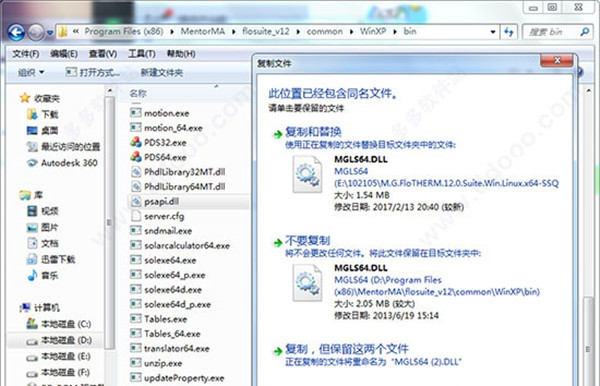Select solarcalculator64.exe file icon
The image size is (600, 386).
[136, 245]
